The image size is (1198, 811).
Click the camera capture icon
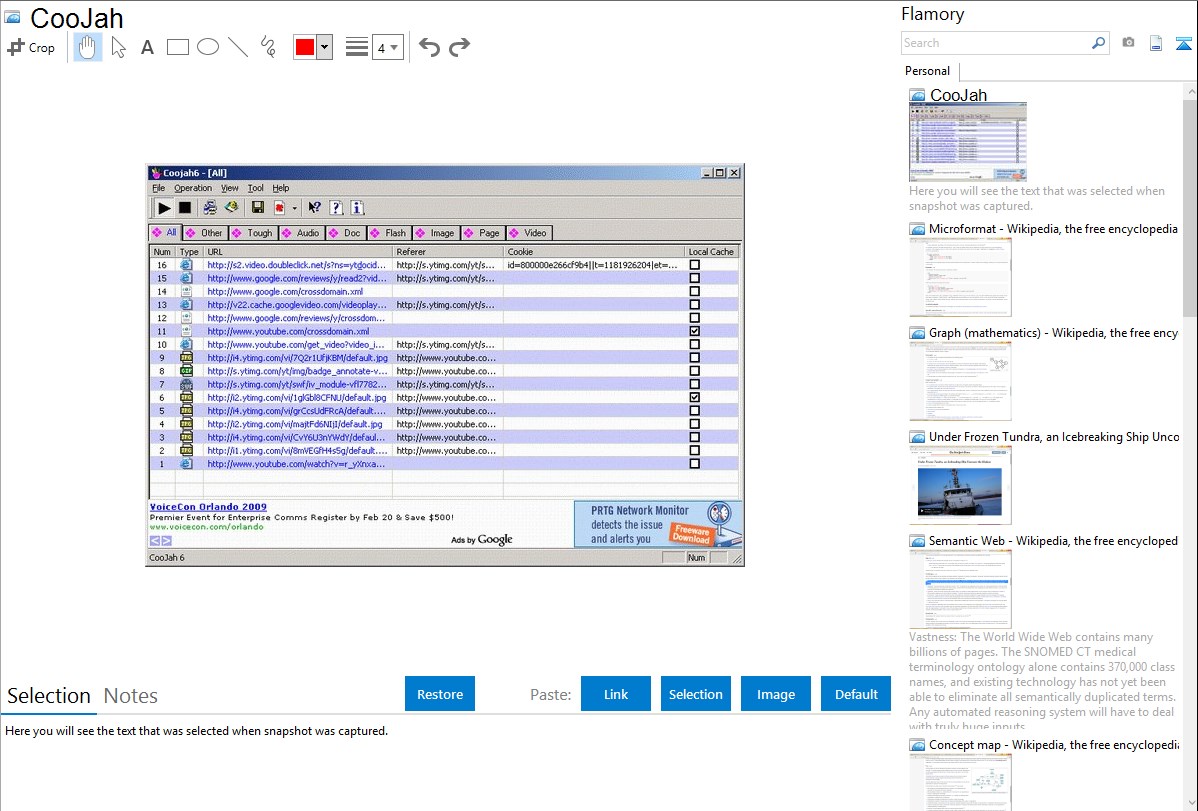pyautogui.click(x=1128, y=43)
